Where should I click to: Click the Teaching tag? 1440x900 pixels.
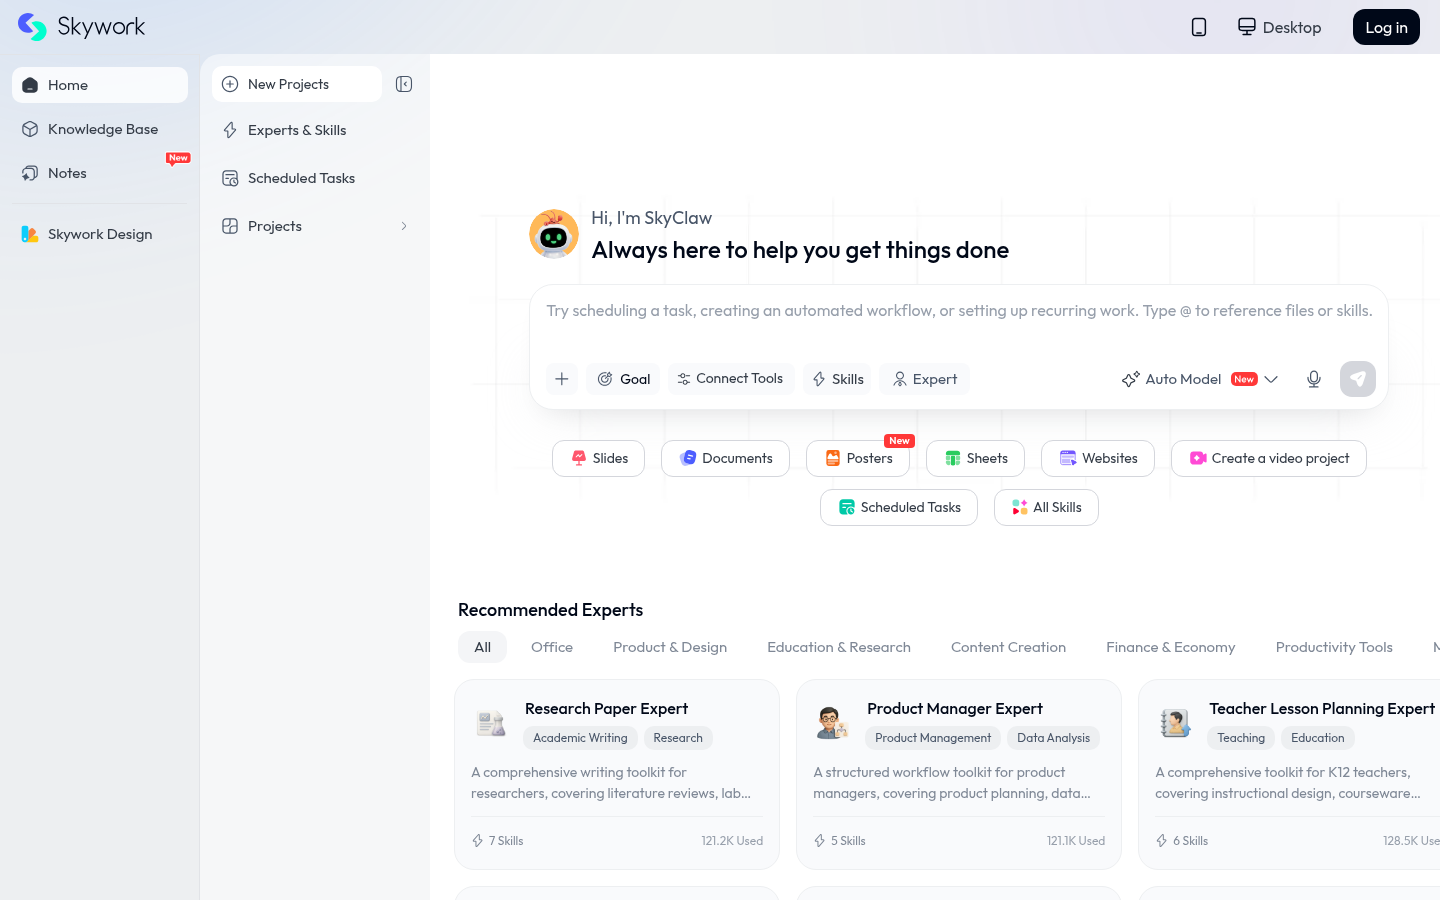(x=1241, y=738)
